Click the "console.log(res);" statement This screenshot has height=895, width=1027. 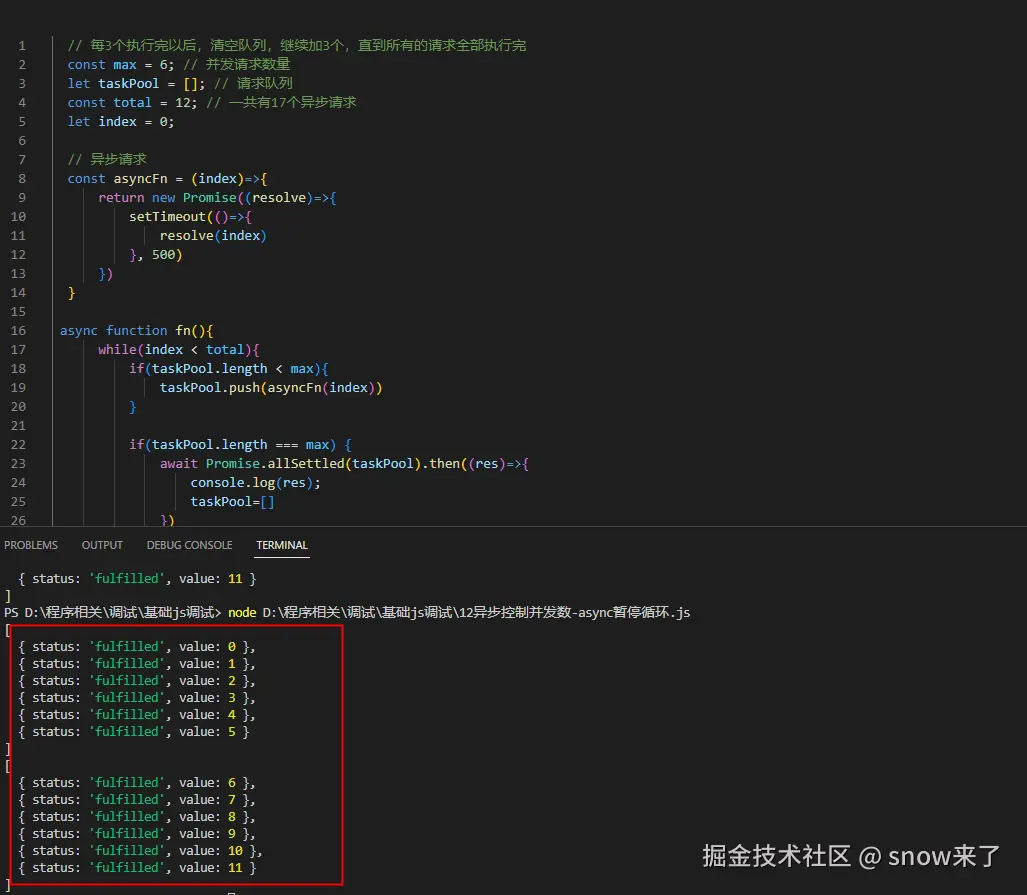pos(255,482)
